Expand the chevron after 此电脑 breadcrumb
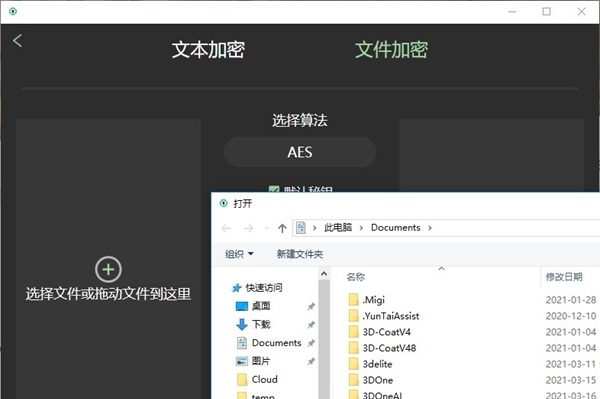The width and height of the screenshot is (600, 399). (361, 228)
